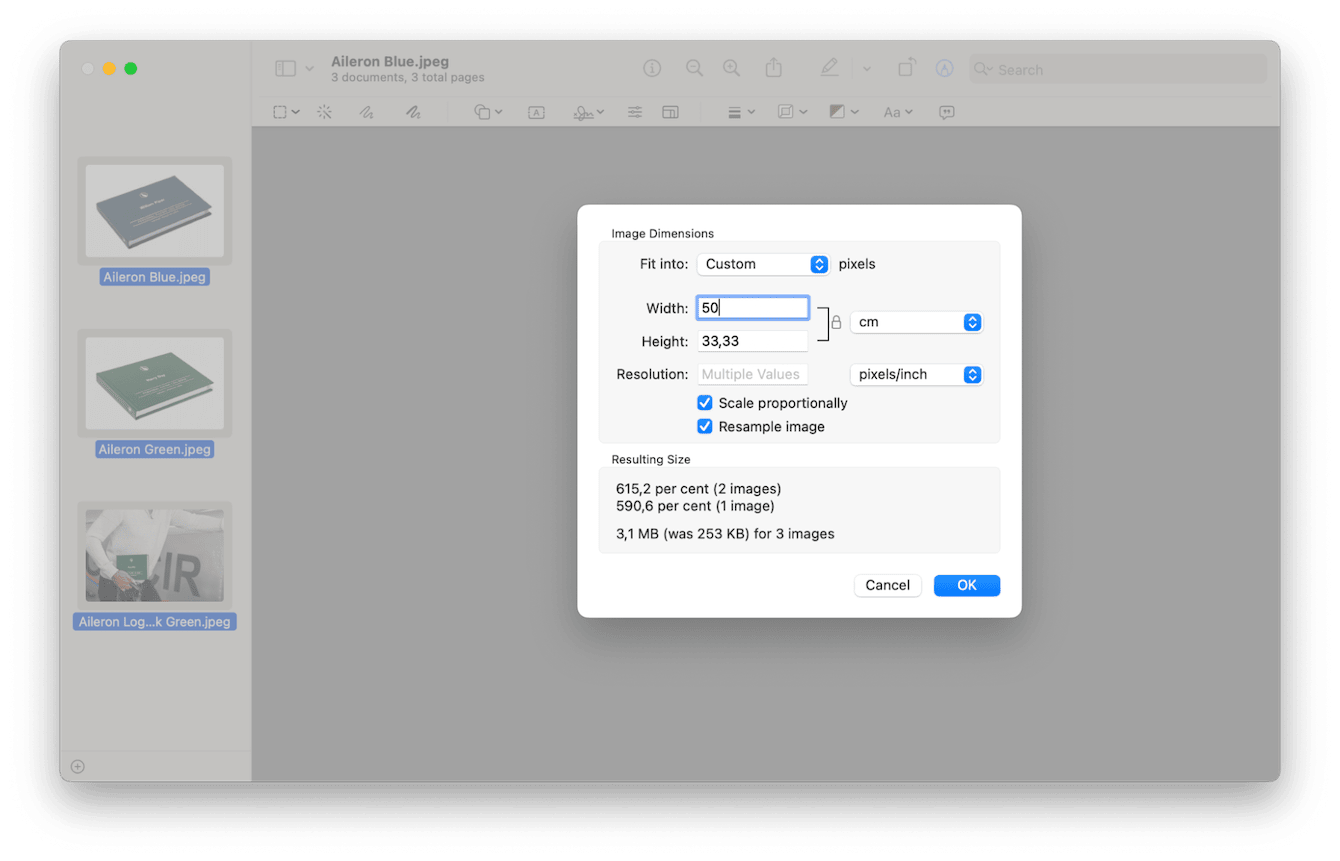Click the Rotate icon in toolbar
Image resolution: width=1340 pixels, height=861 pixels.
point(906,68)
